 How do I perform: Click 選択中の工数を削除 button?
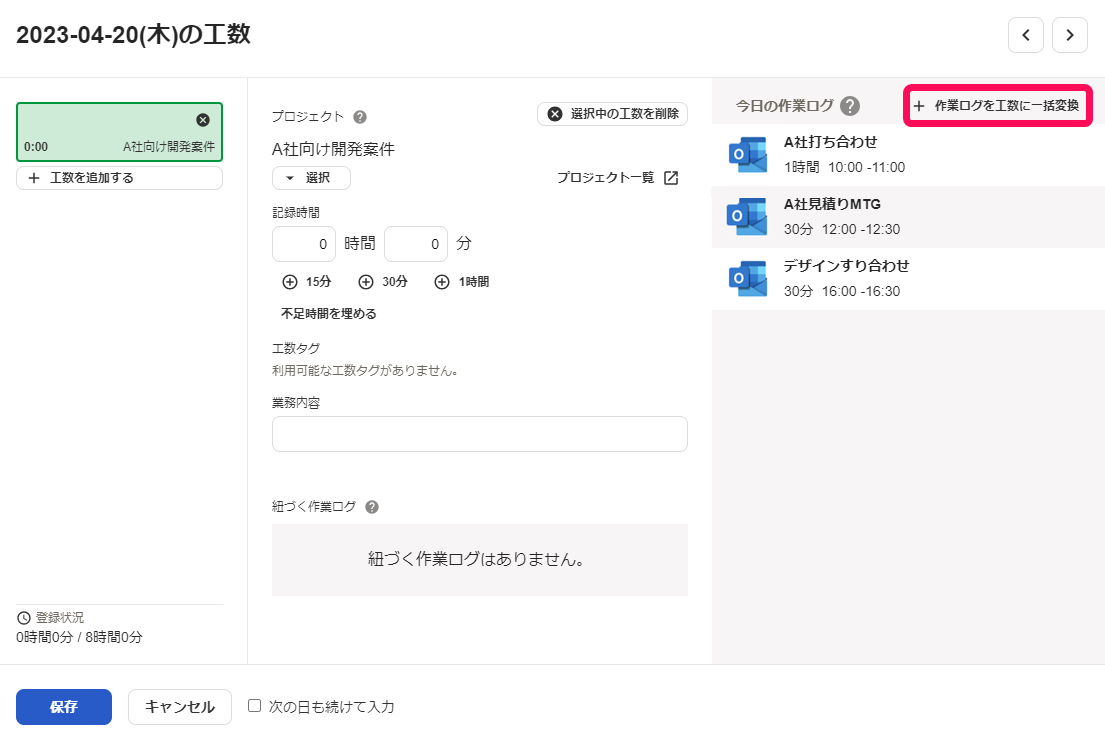(612, 114)
